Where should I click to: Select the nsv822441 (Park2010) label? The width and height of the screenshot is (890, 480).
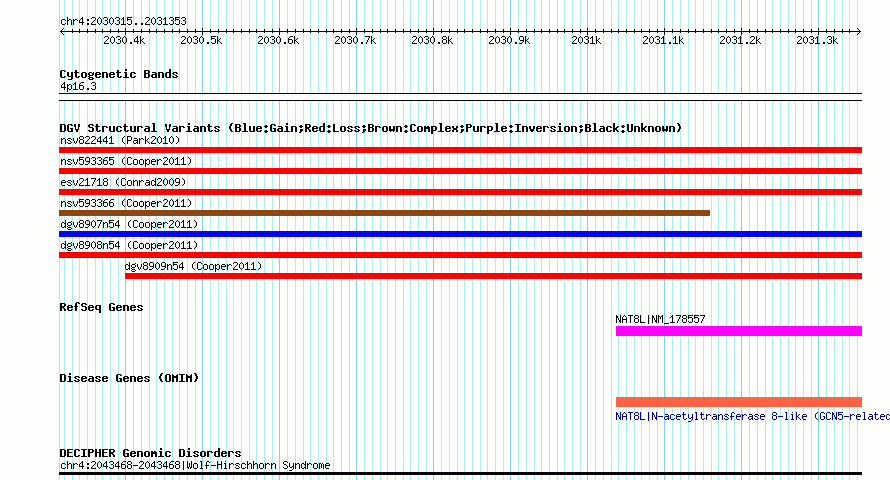pyautogui.click(x=120, y=140)
